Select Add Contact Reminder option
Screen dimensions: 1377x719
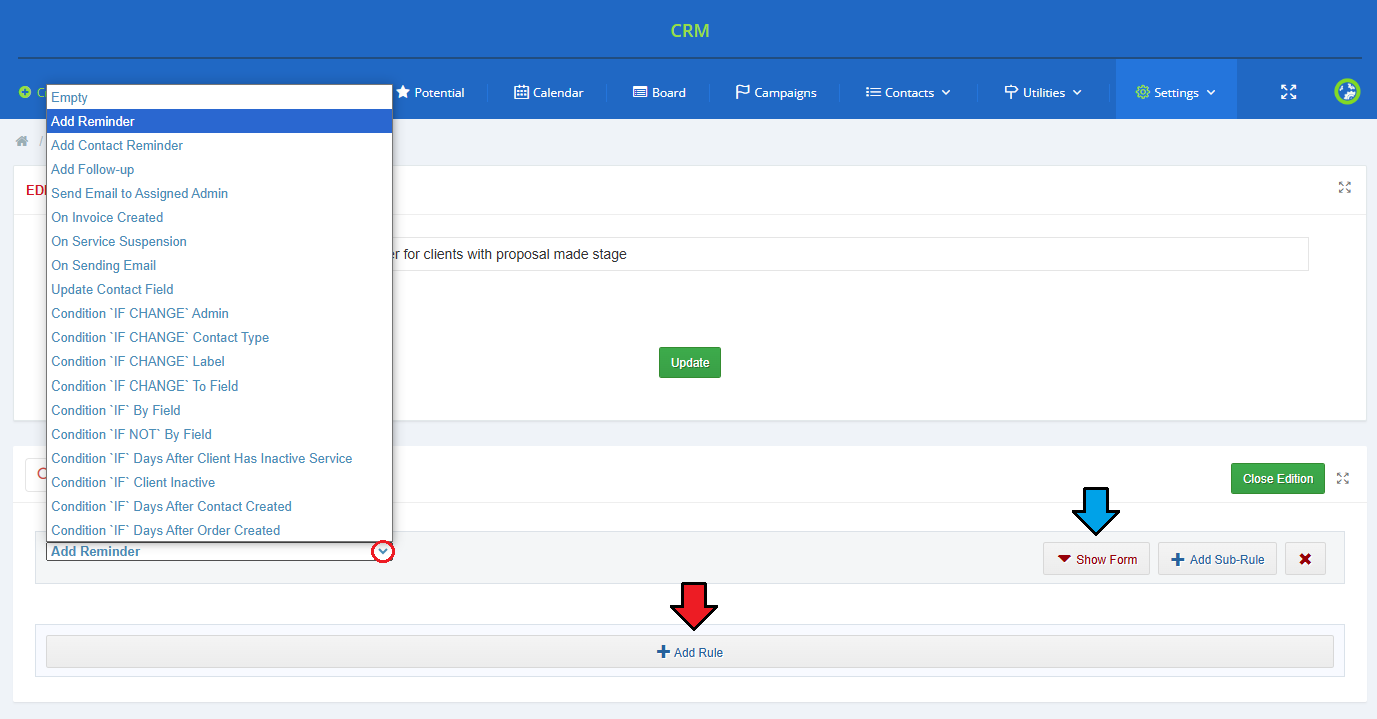pyautogui.click(x=219, y=145)
